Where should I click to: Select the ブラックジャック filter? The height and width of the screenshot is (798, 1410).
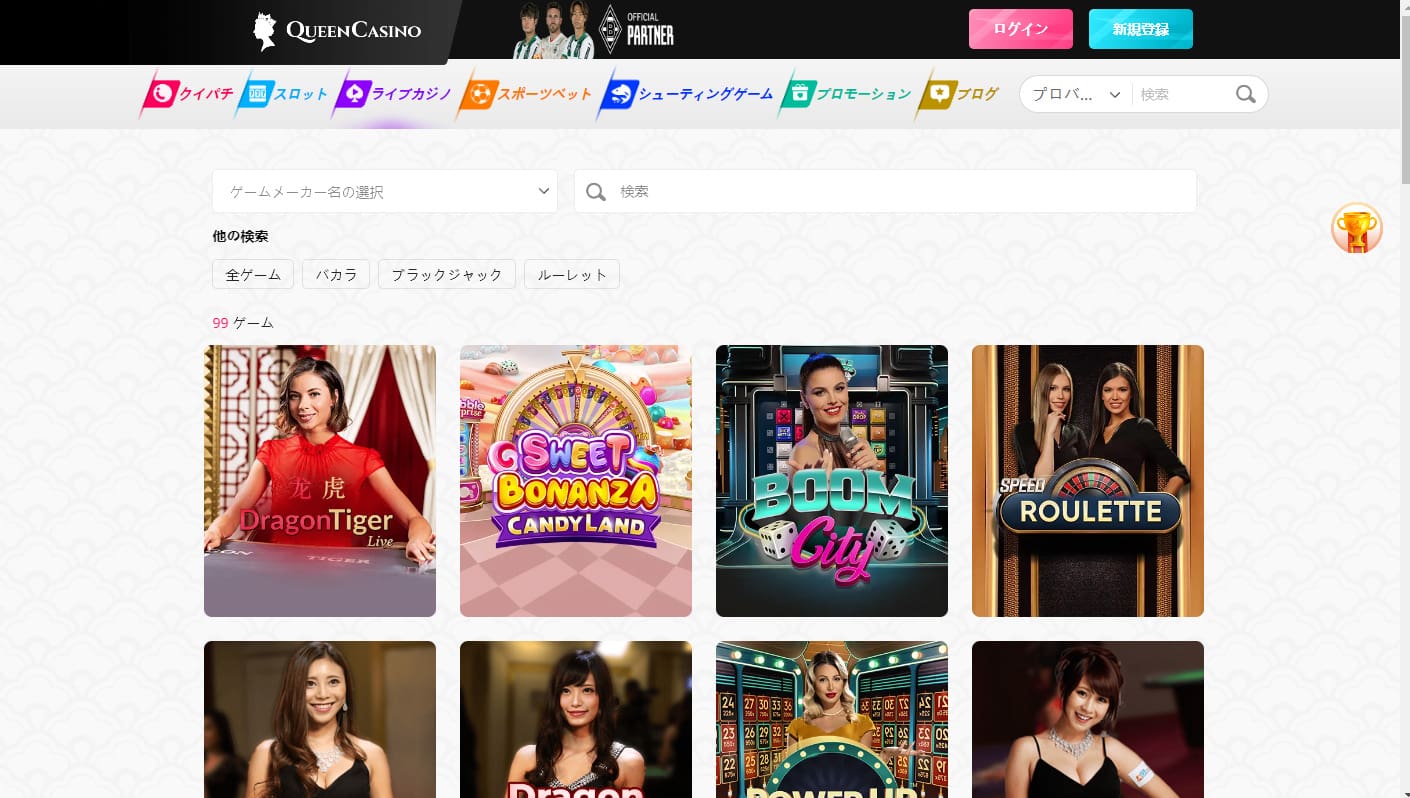(x=446, y=274)
